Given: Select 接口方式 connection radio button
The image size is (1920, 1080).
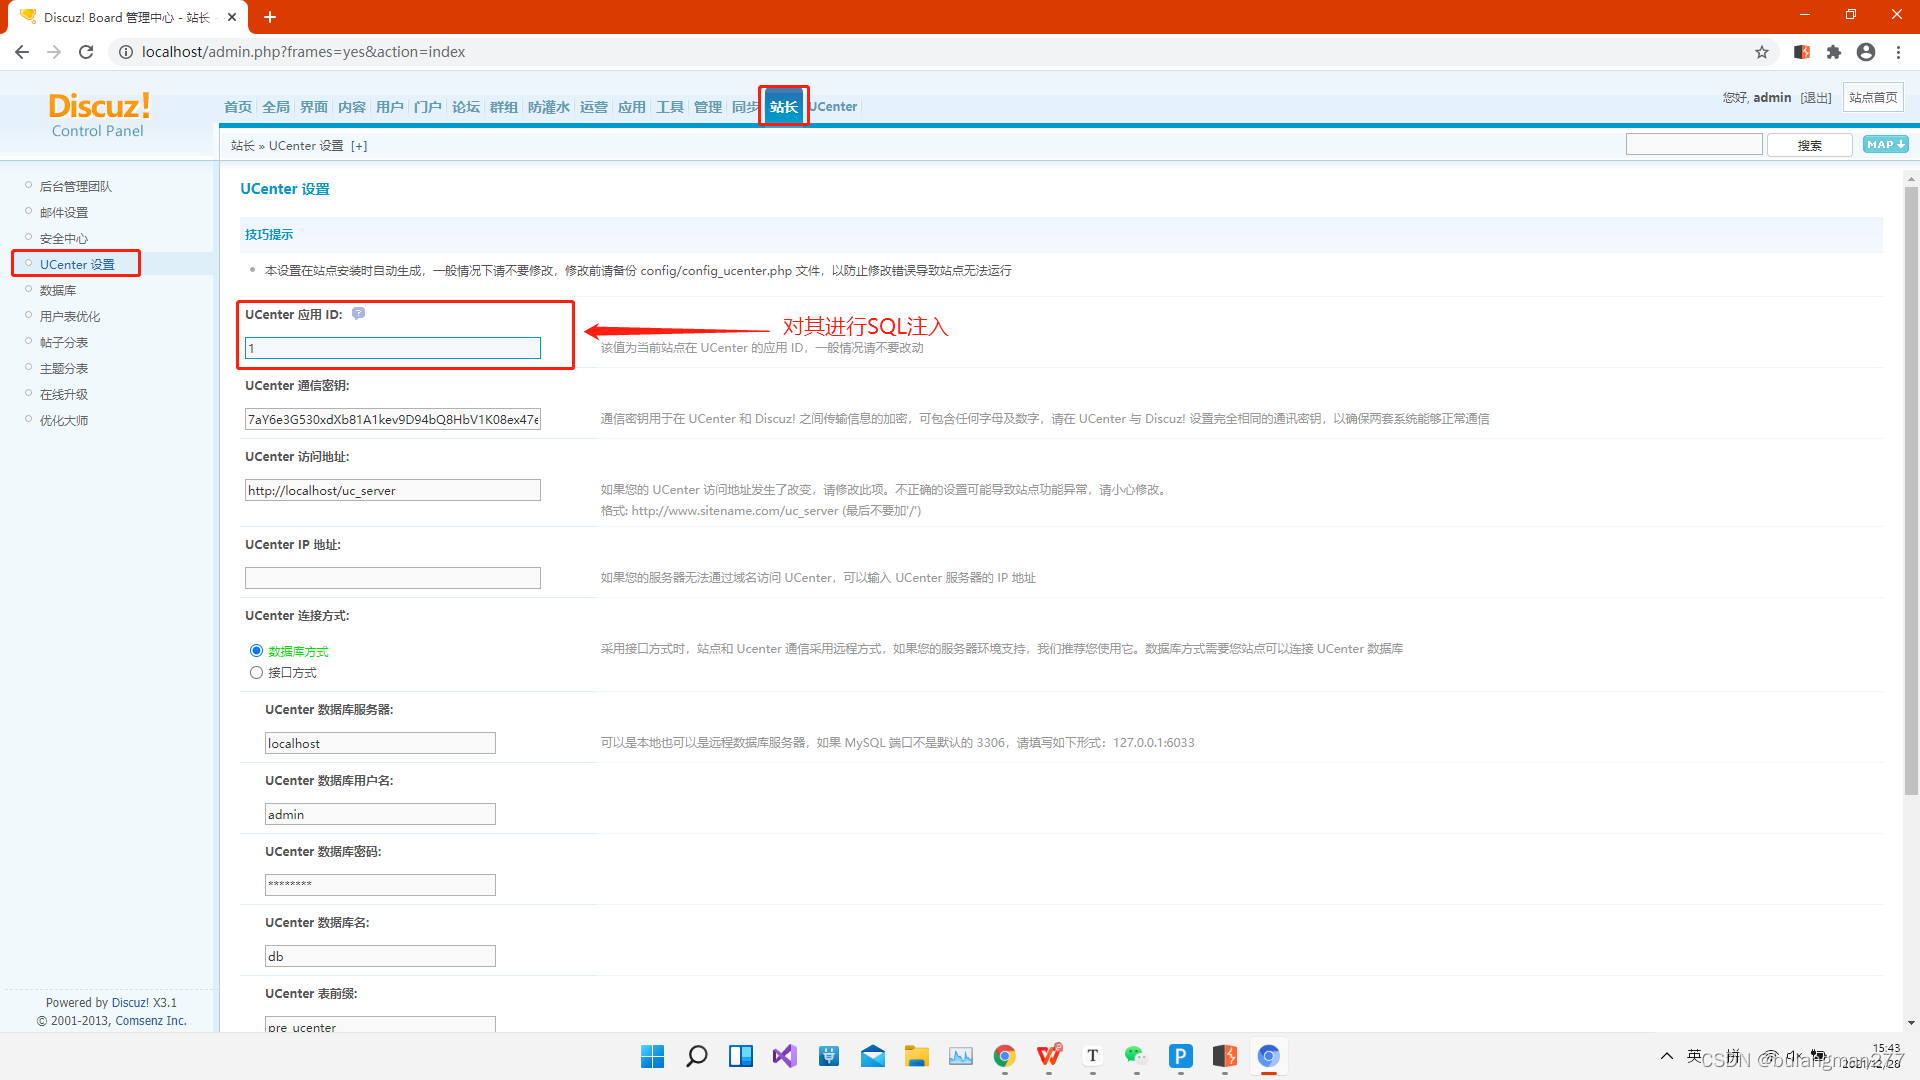Looking at the screenshot, I should (x=256, y=673).
